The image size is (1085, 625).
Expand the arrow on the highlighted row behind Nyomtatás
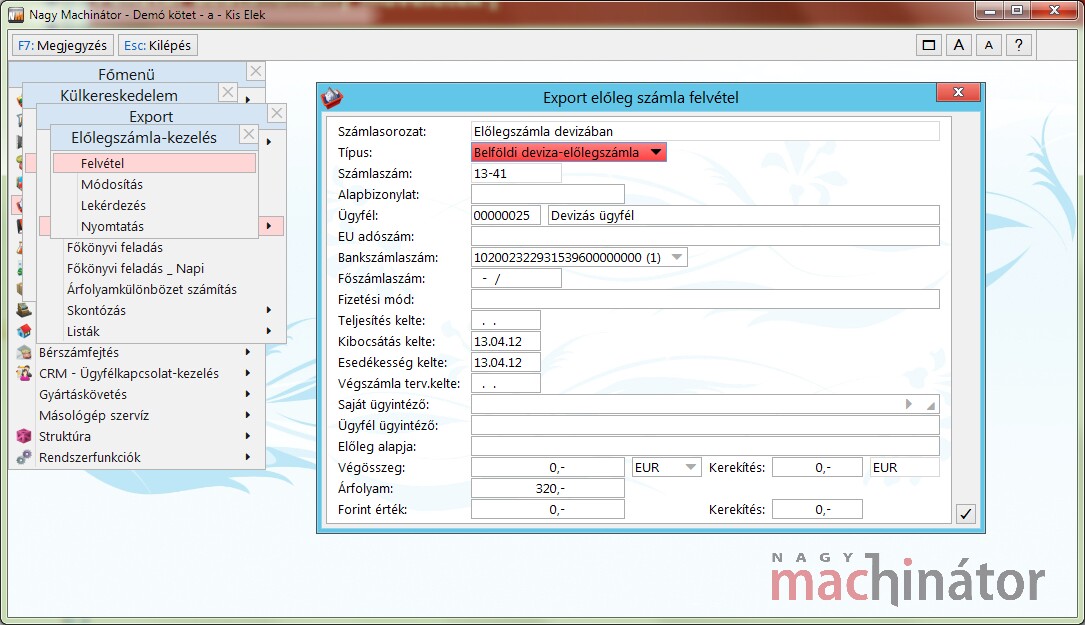(x=268, y=226)
